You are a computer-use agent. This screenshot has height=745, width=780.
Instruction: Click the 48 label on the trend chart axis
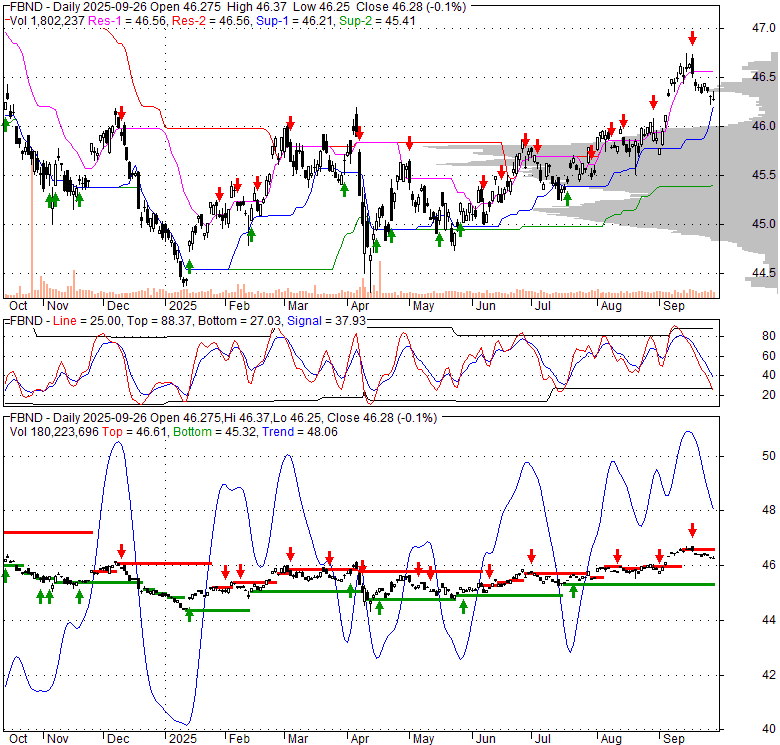point(769,510)
